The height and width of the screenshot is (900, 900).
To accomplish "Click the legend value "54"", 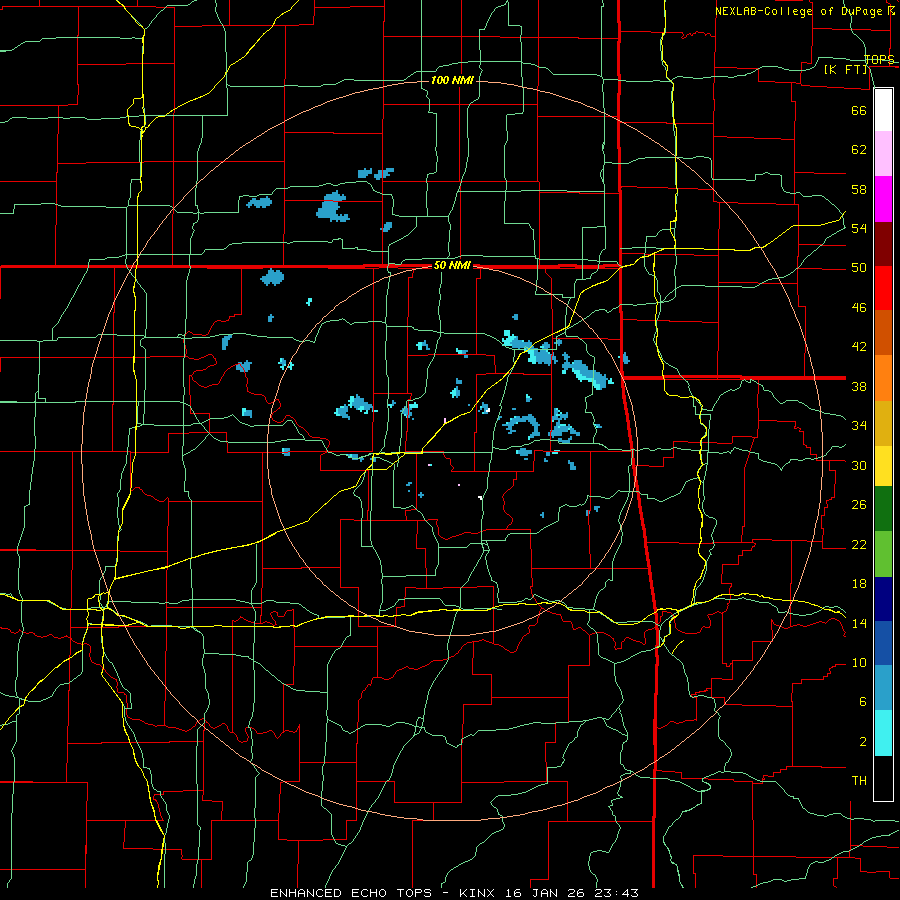I will (859, 228).
